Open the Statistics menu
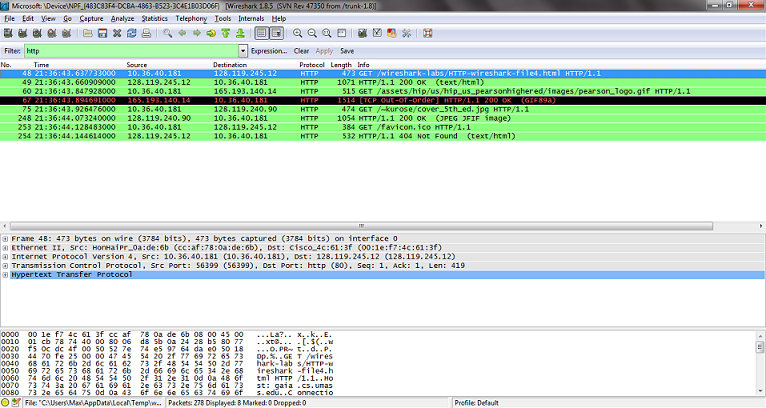Image resolution: width=766 pixels, height=408 pixels. click(x=154, y=18)
